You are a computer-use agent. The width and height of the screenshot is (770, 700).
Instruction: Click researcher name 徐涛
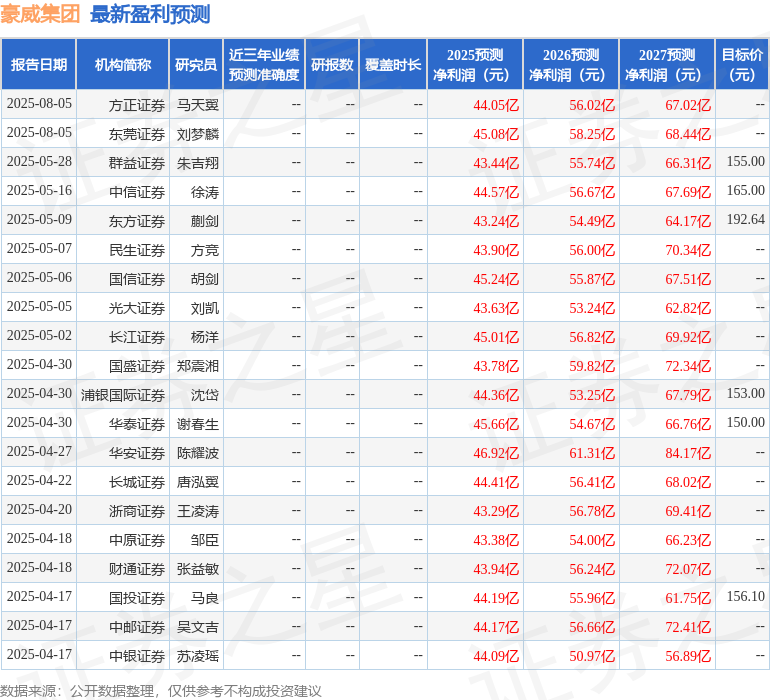point(205,192)
